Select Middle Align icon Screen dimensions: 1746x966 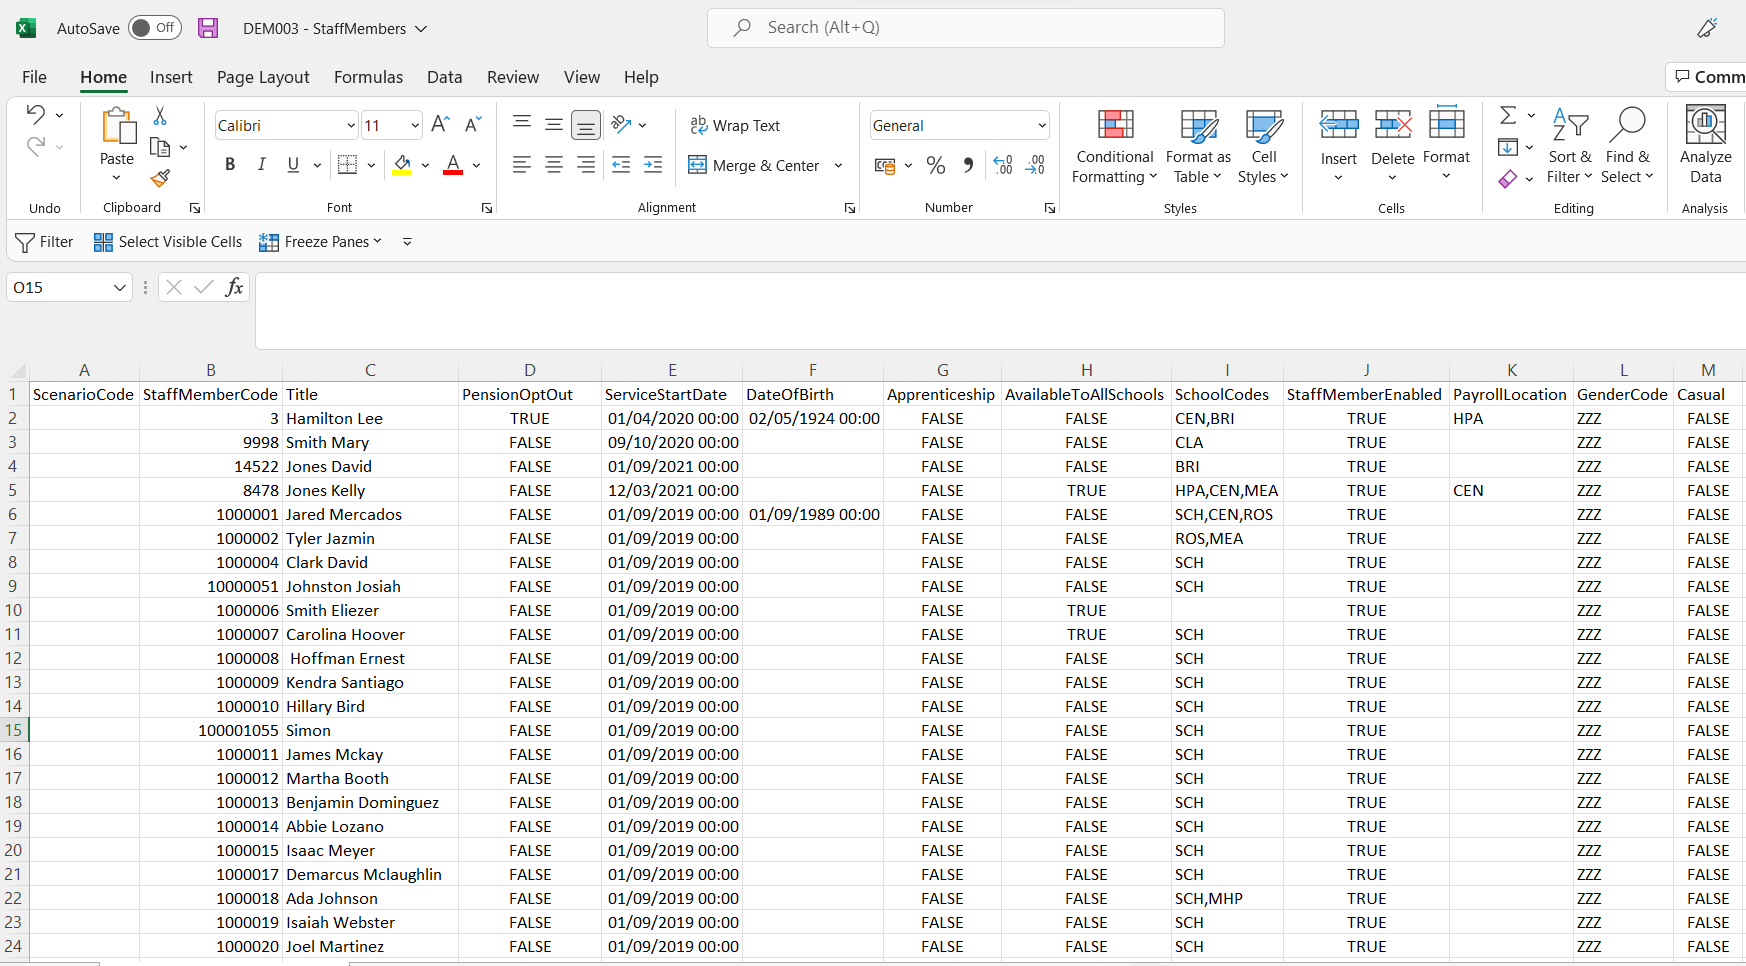pyautogui.click(x=554, y=125)
